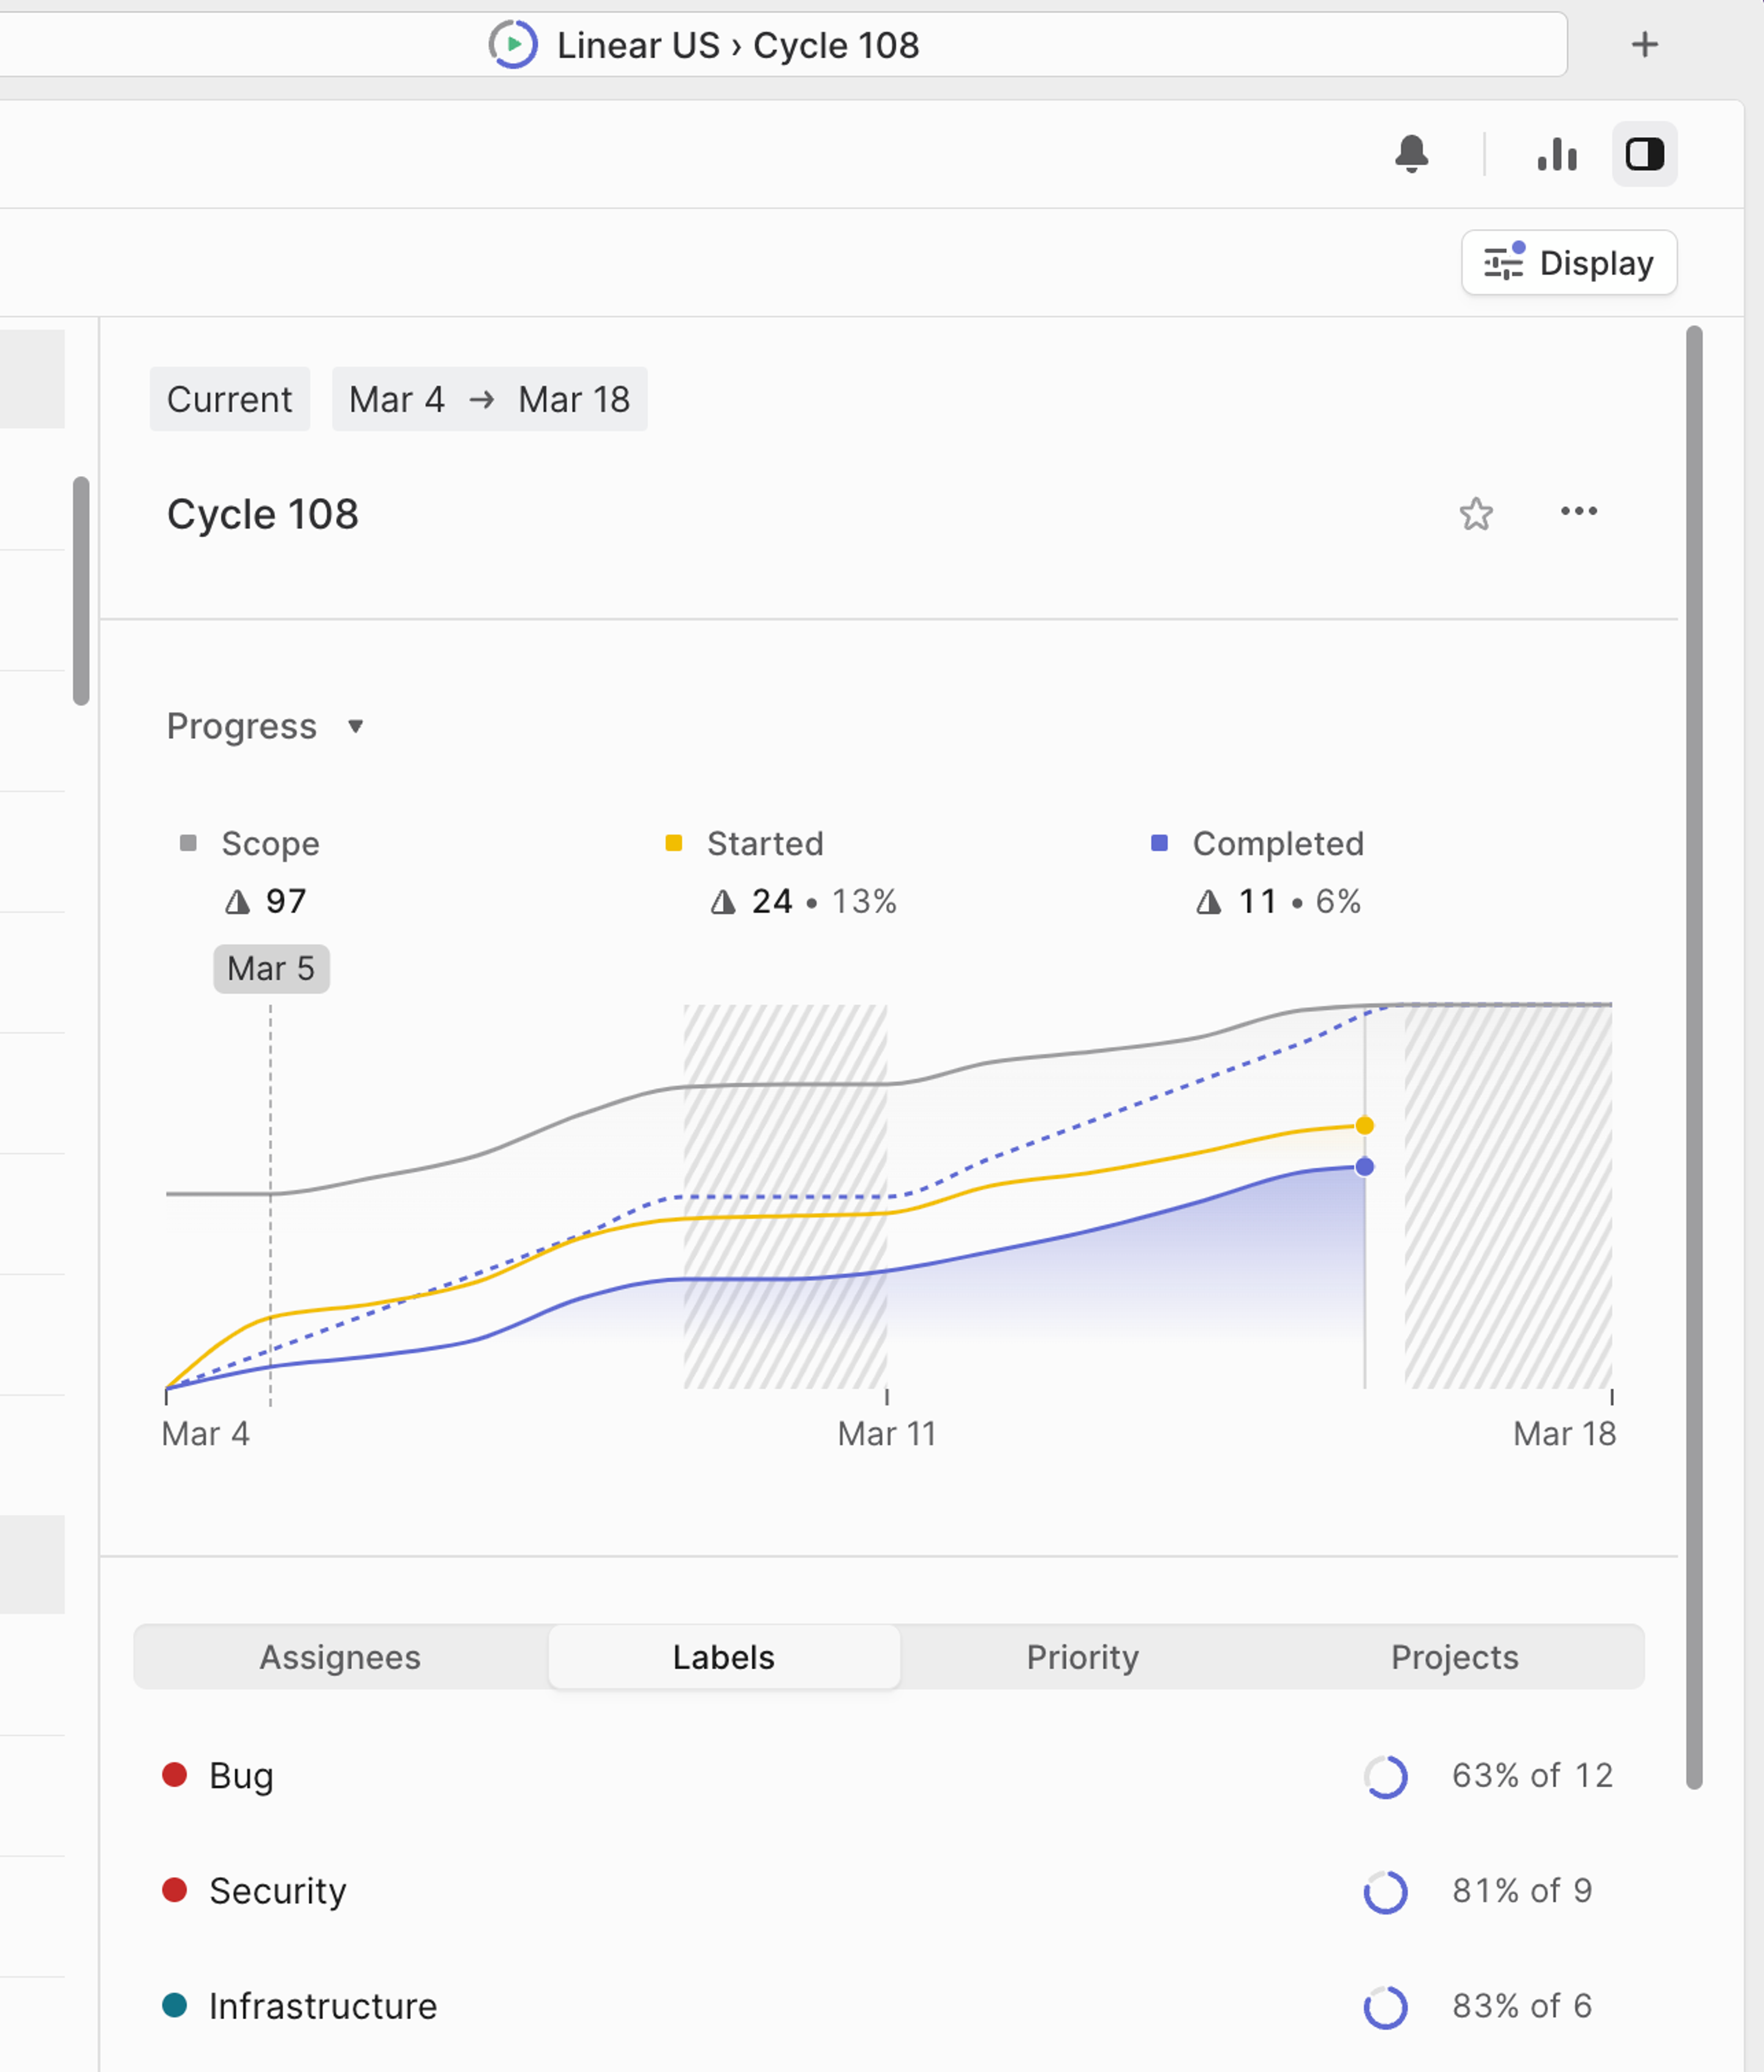Click the new tab plus icon
This screenshot has height=2072, width=1764.
coord(1644,45)
